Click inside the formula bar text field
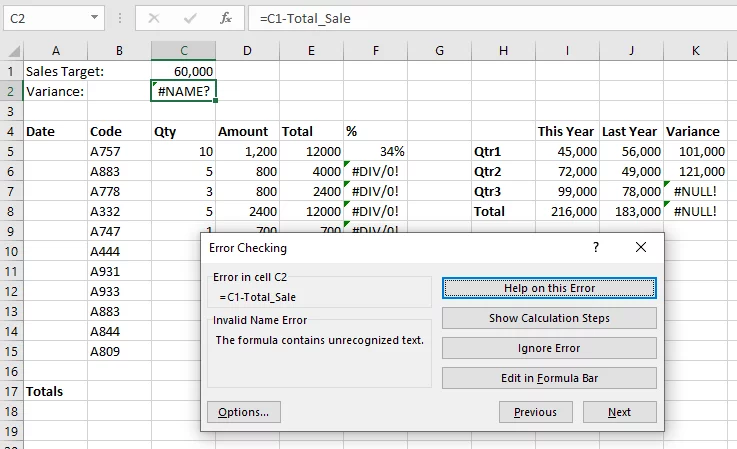Viewport: 737px width, 449px height. pyautogui.click(x=492, y=18)
